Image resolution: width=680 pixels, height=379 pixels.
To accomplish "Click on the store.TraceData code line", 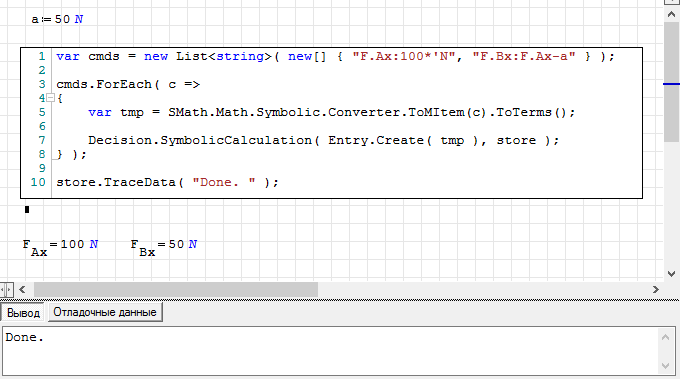I will (x=167, y=182).
